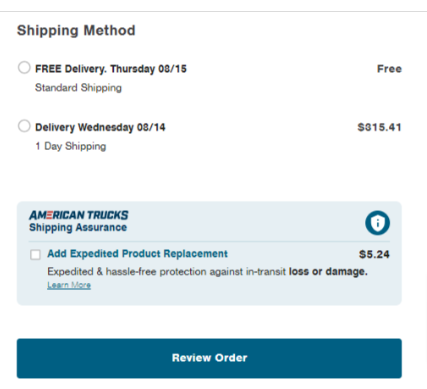Click the 1 Day Shipping subtitle text
Screen dimensions: 427x389
(x=71, y=146)
